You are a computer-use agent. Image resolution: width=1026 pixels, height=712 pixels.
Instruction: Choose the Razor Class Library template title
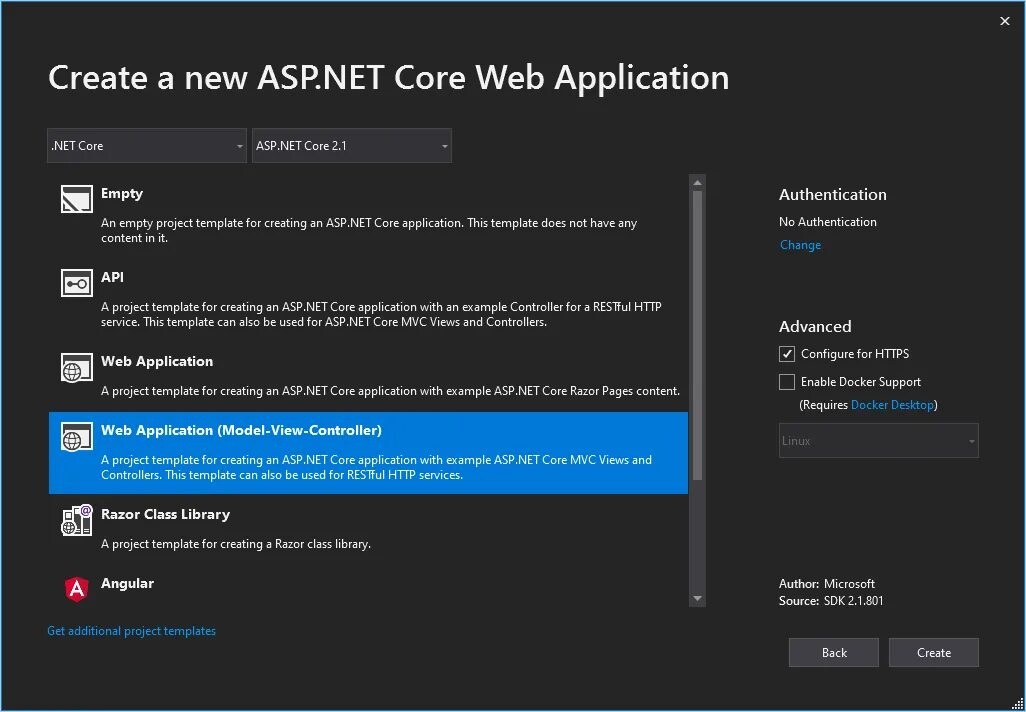[165, 514]
